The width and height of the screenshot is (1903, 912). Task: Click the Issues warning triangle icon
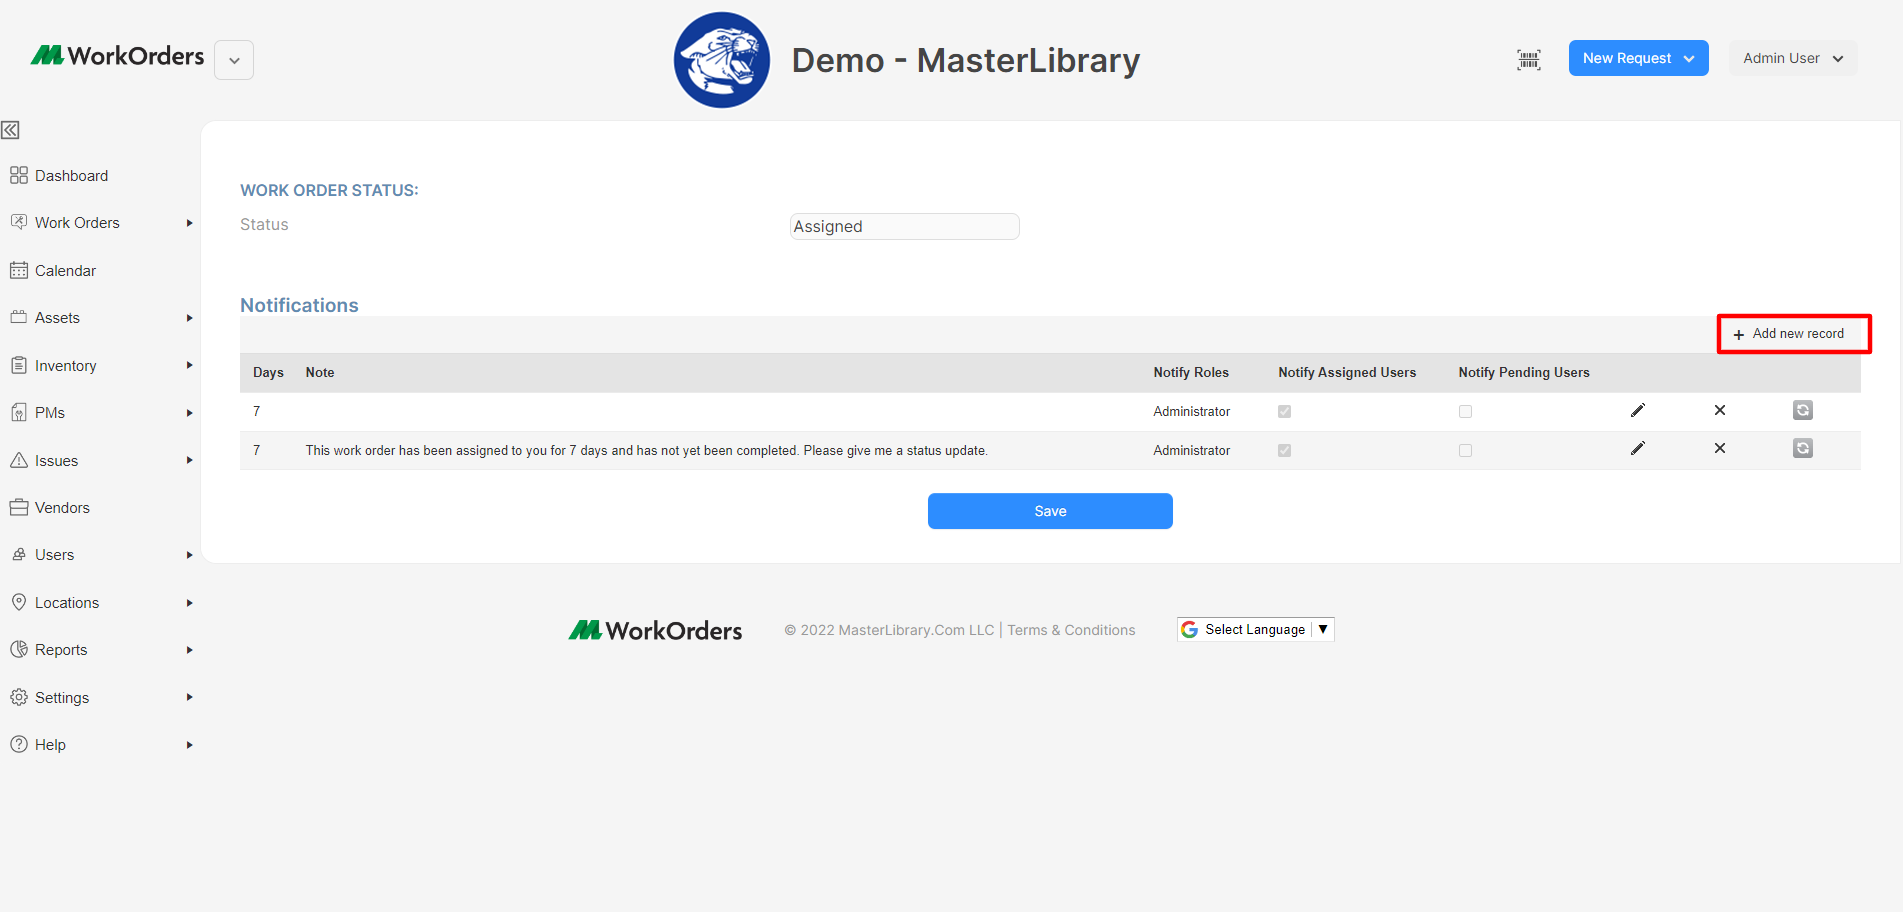(19, 460)
